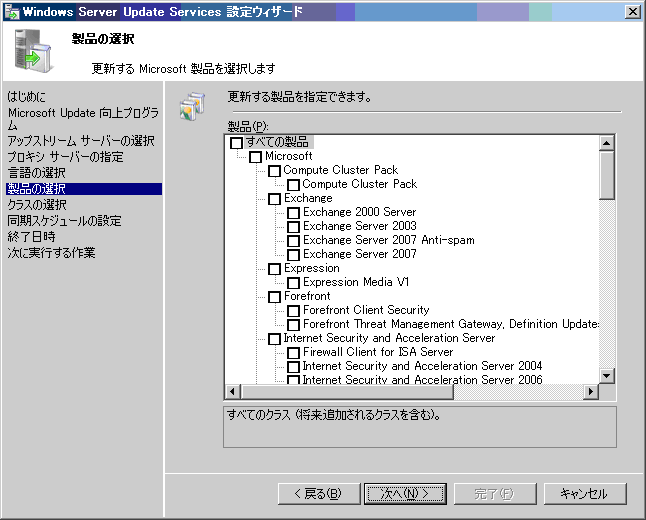Viewport: 646px width, 520px height.
Task: Tick the Forefront Client Security checkbox
Action: click(x=293, y=311)
